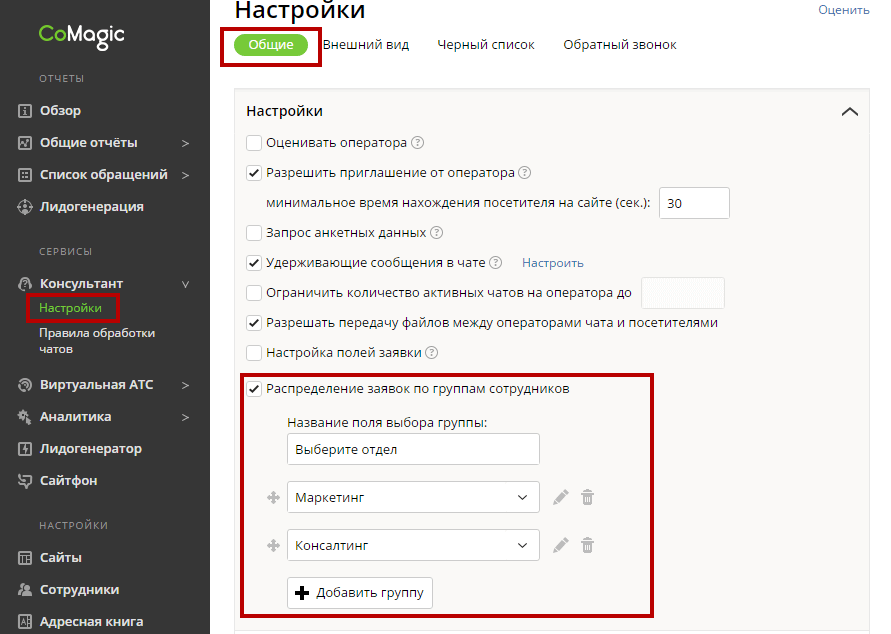Click the Добавить группу button
Screen dimensions: 891x634
[360, 593]
